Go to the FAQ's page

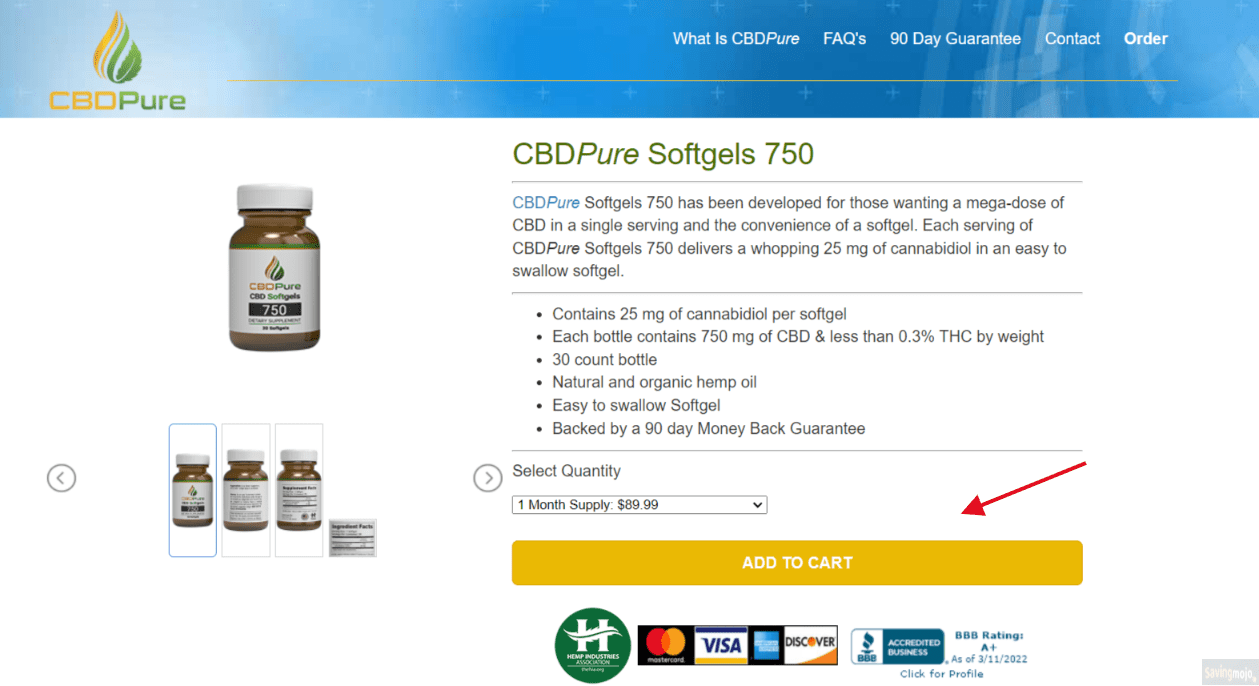click(845, 39)
